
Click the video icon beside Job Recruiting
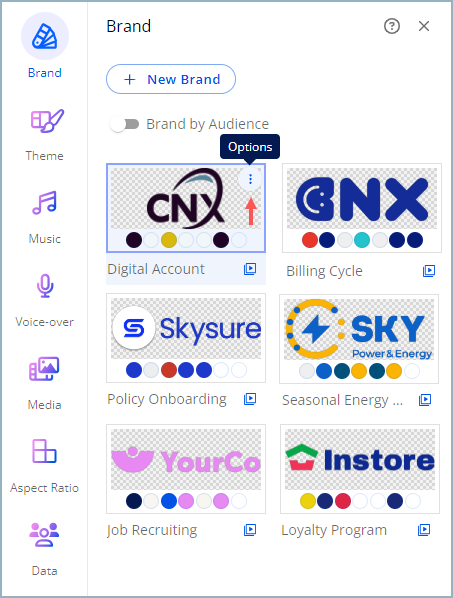250,530
